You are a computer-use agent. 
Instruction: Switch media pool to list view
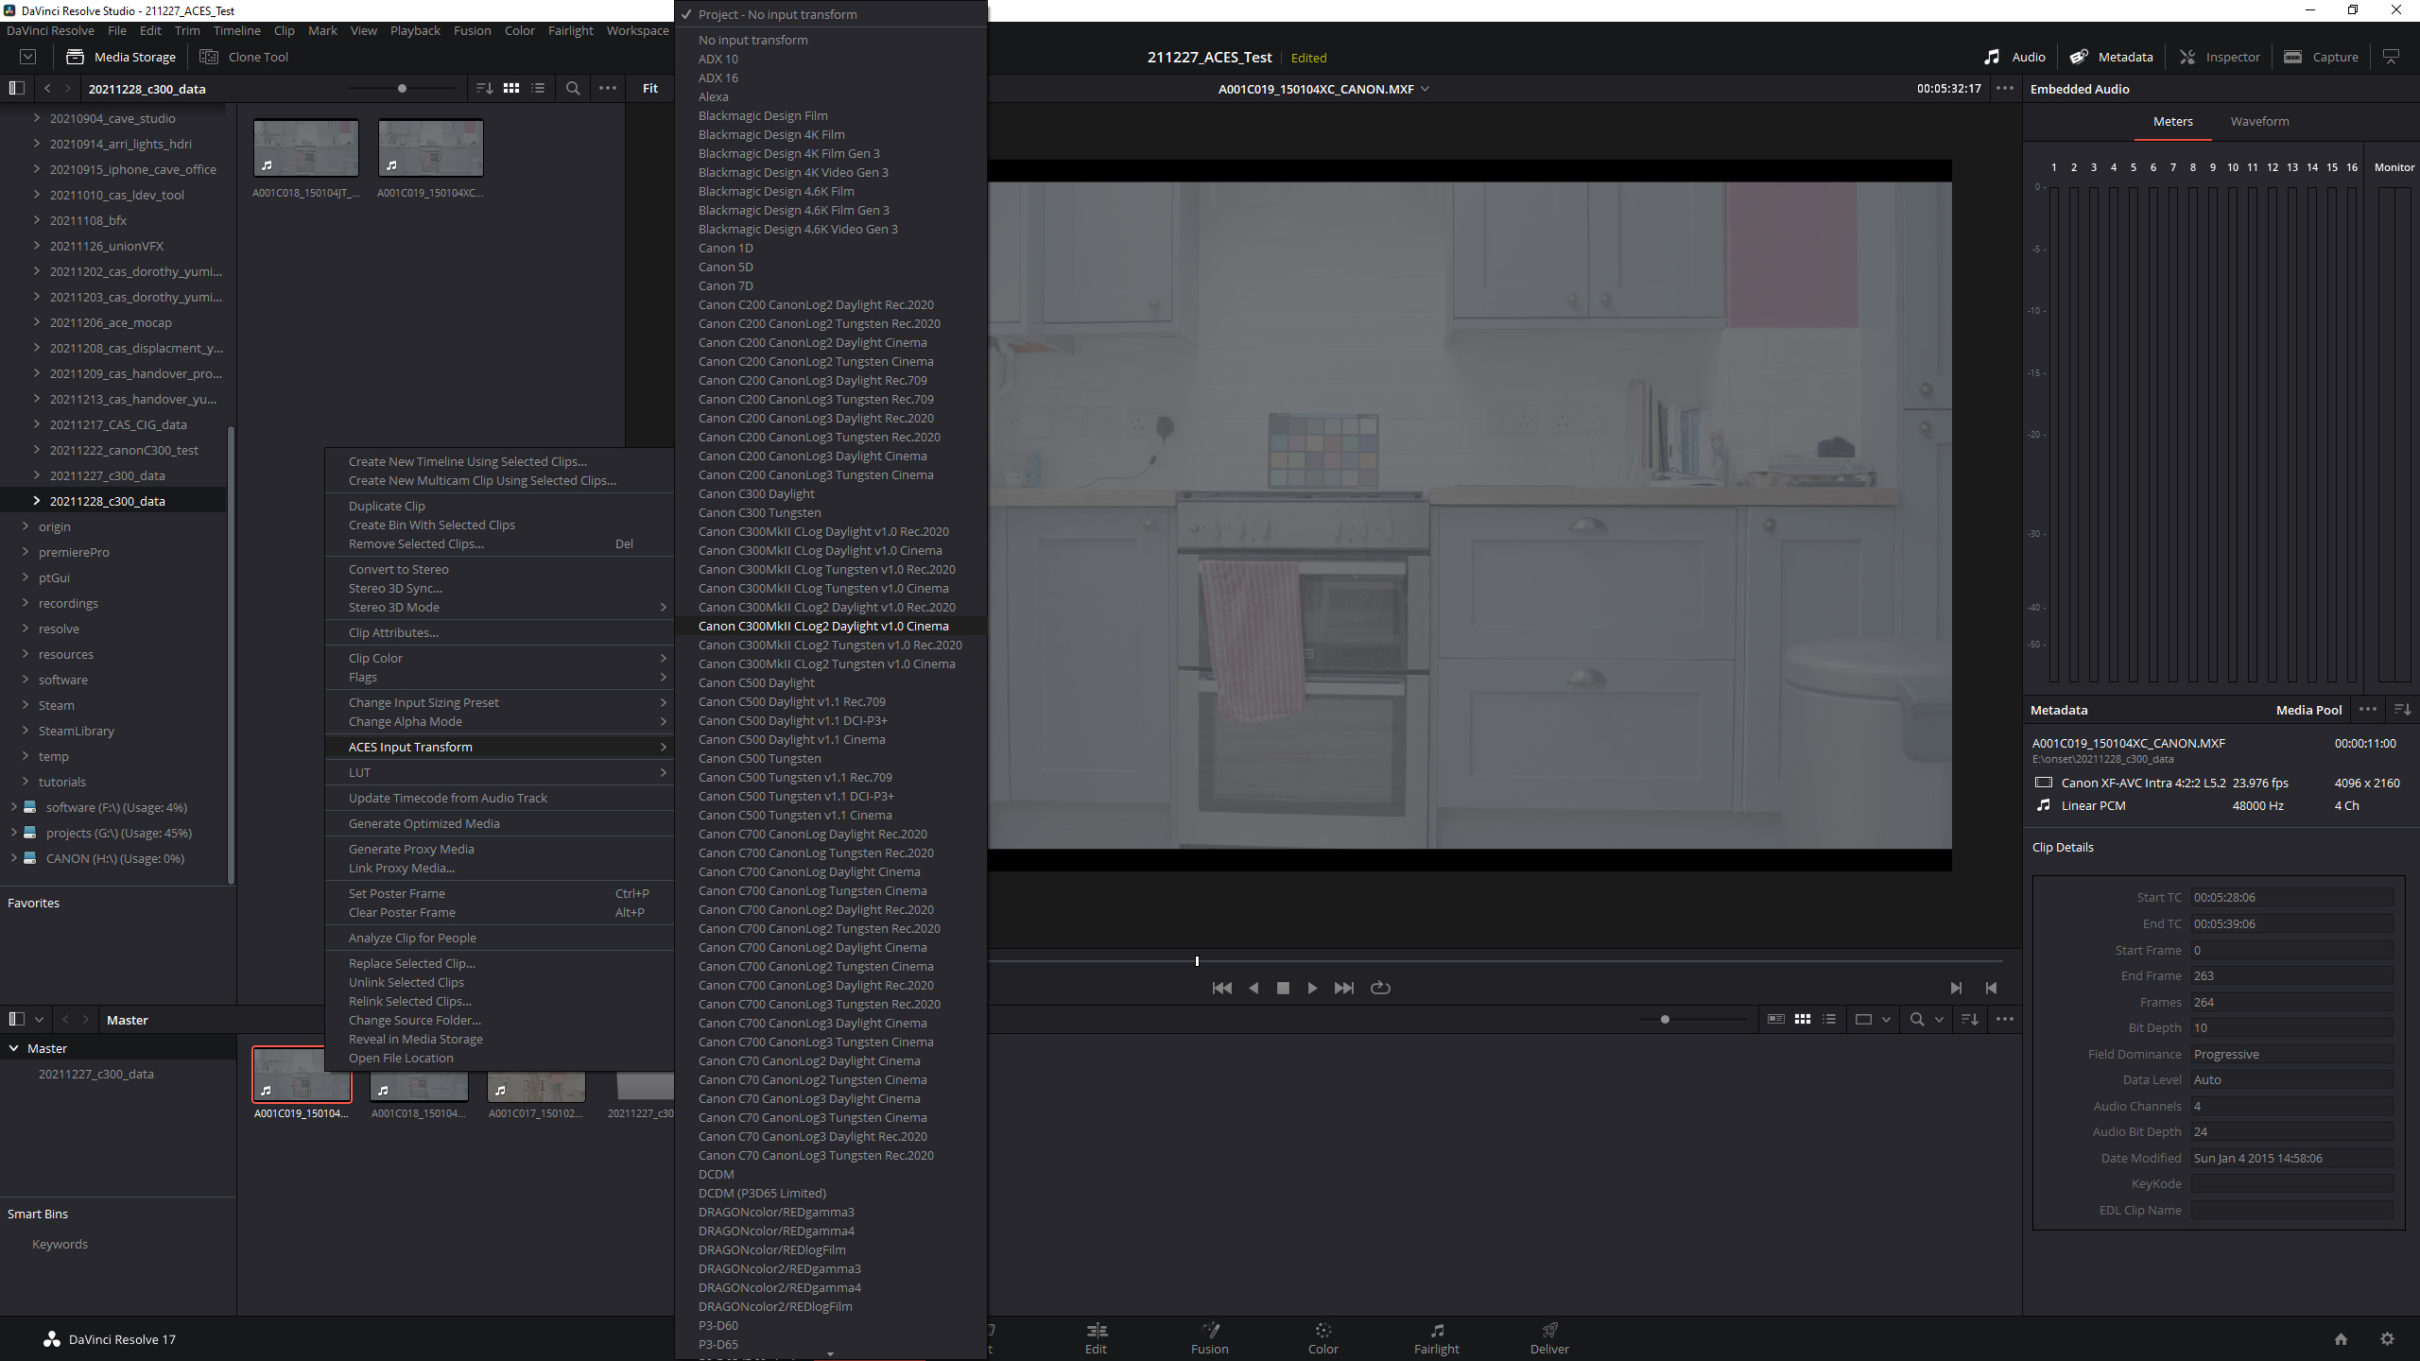click(1829, 1019)
